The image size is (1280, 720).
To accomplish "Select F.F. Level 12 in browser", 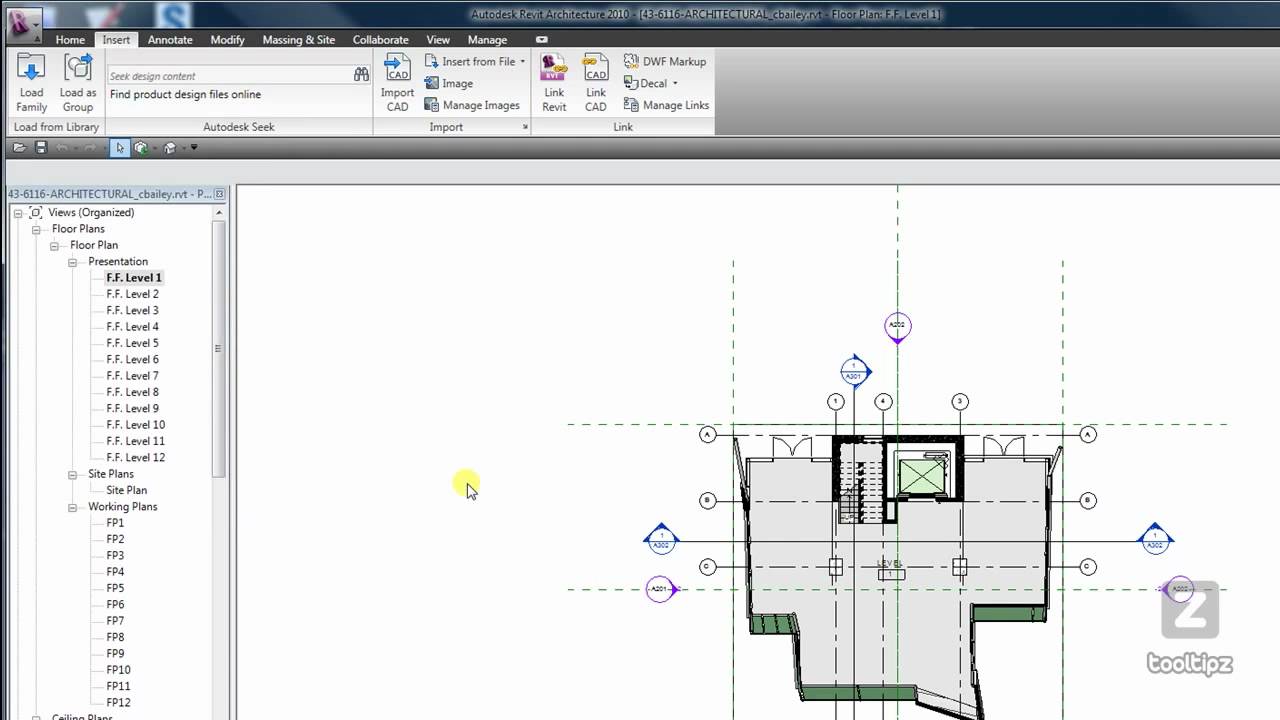I will coord(135,457).
